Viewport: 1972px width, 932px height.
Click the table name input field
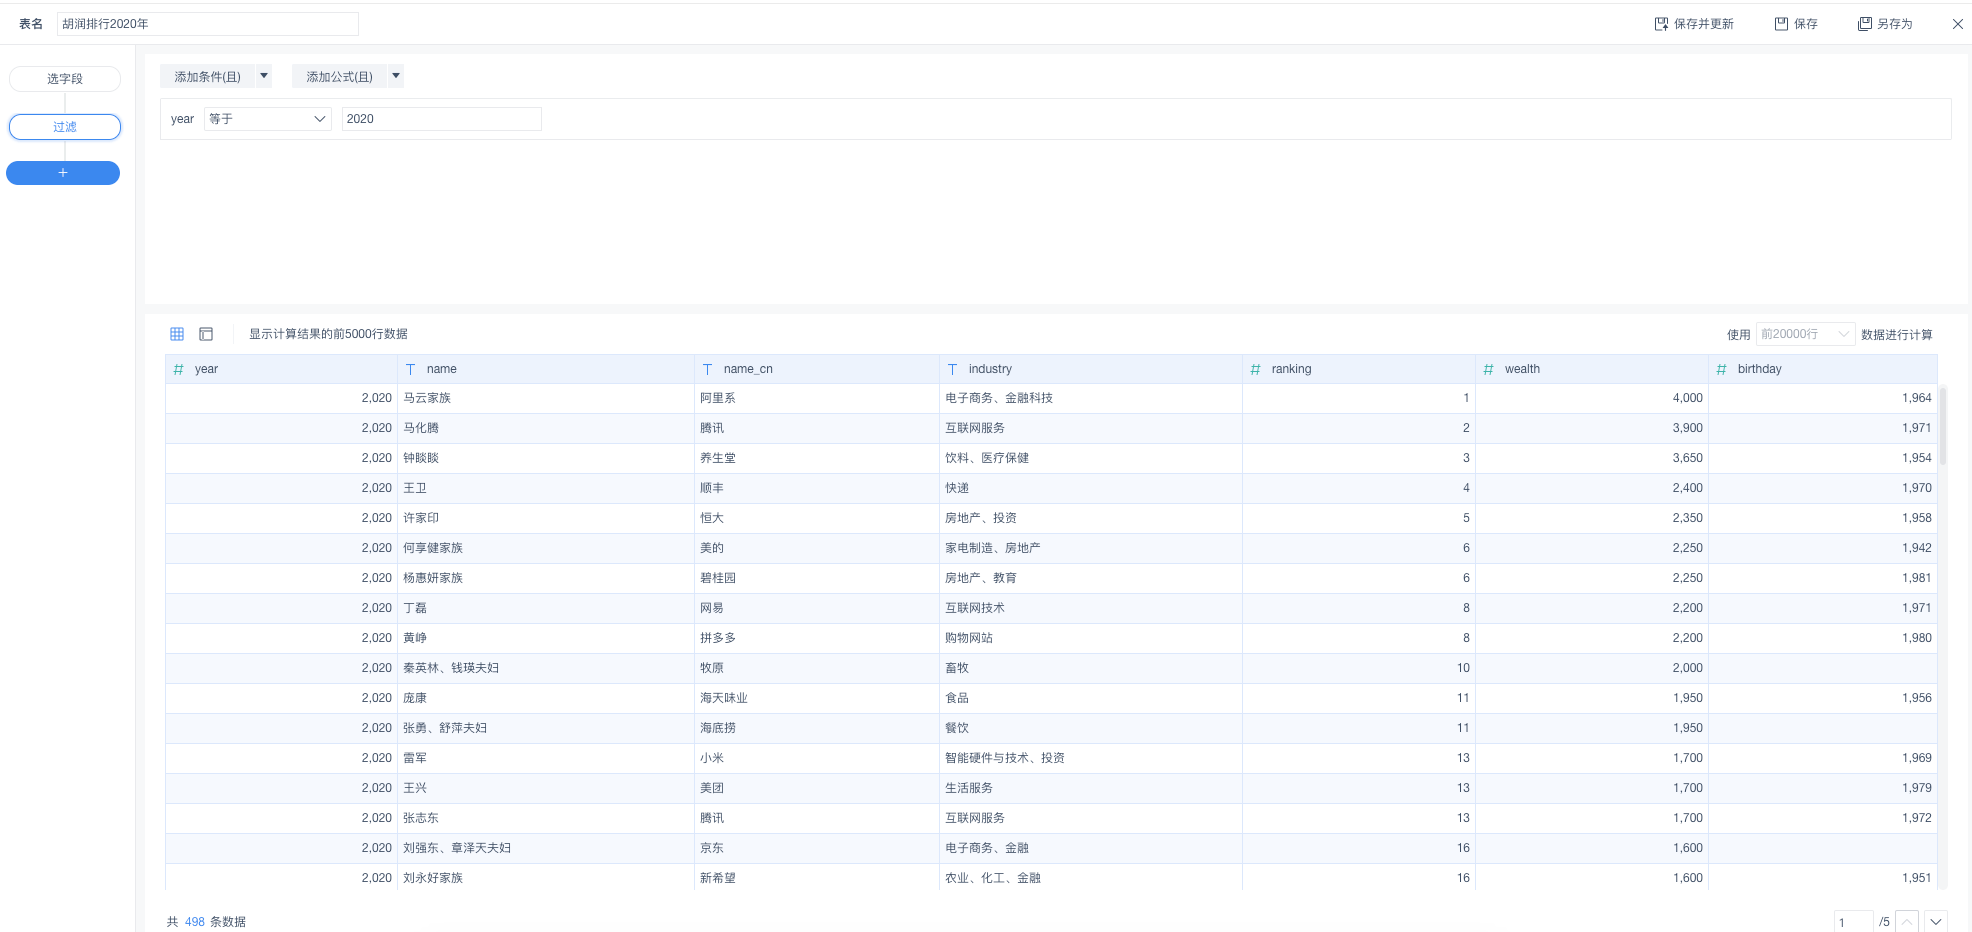click(x=208, y=24)
